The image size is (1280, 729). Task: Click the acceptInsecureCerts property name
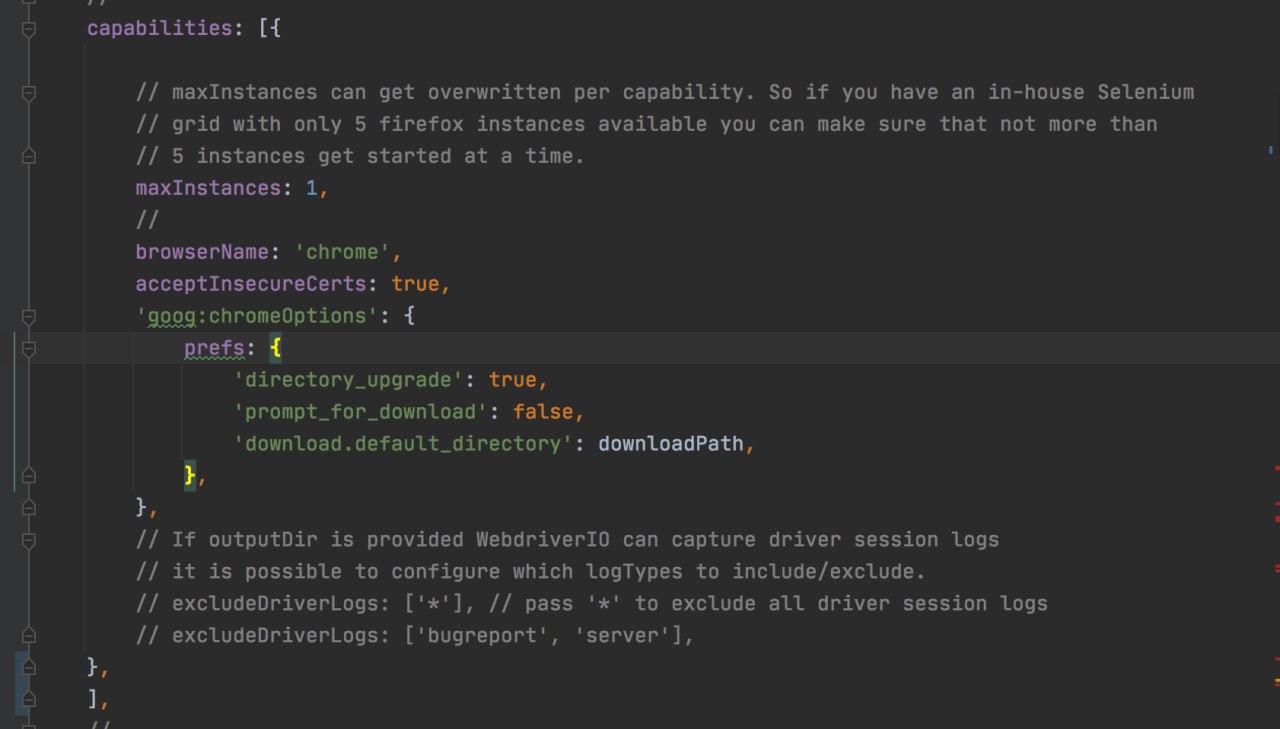coord(251,284)
